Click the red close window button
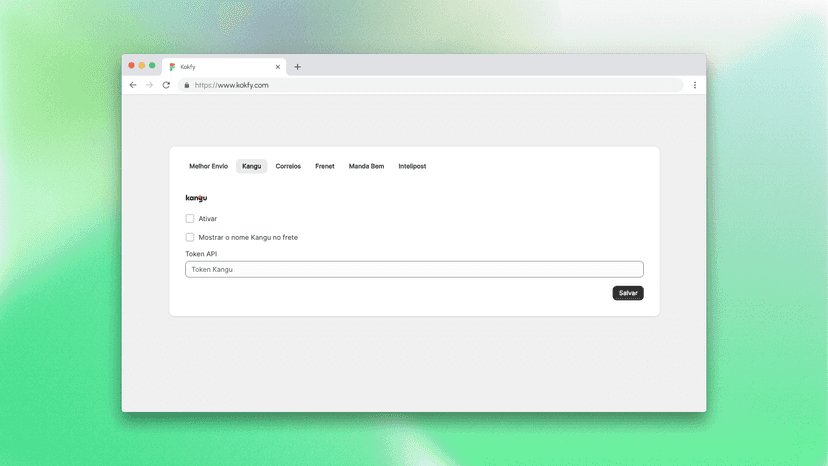828x466 pixels. 131,66
